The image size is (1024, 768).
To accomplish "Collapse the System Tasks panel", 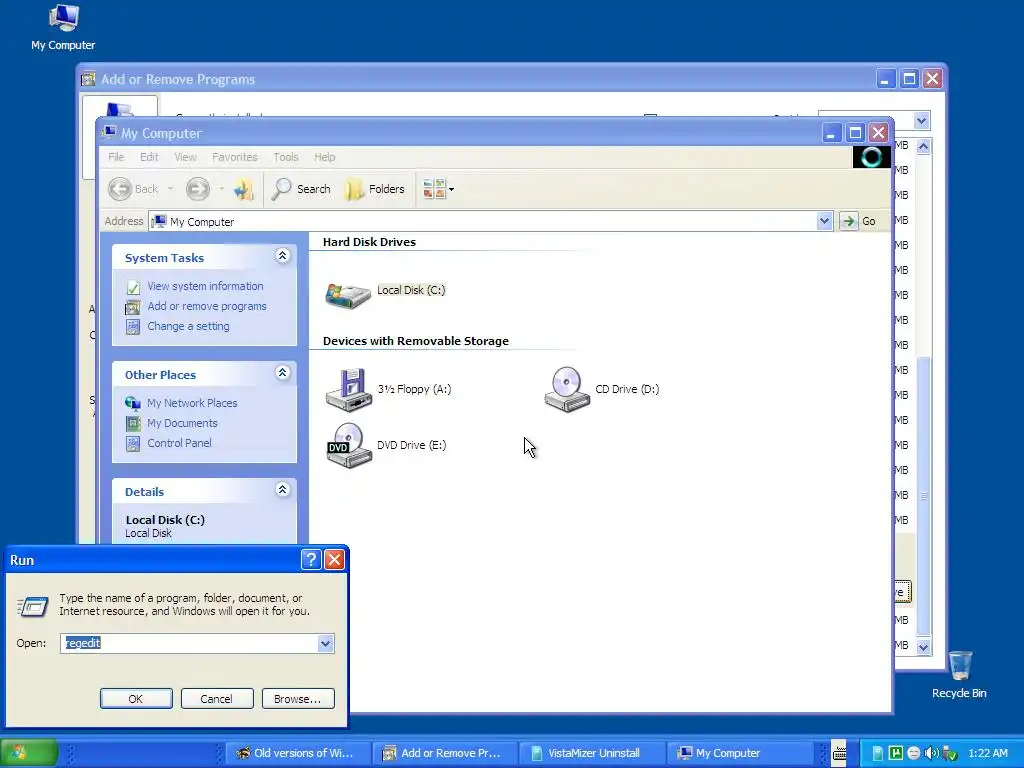I will pyautogui.click(x=282, y=256).
